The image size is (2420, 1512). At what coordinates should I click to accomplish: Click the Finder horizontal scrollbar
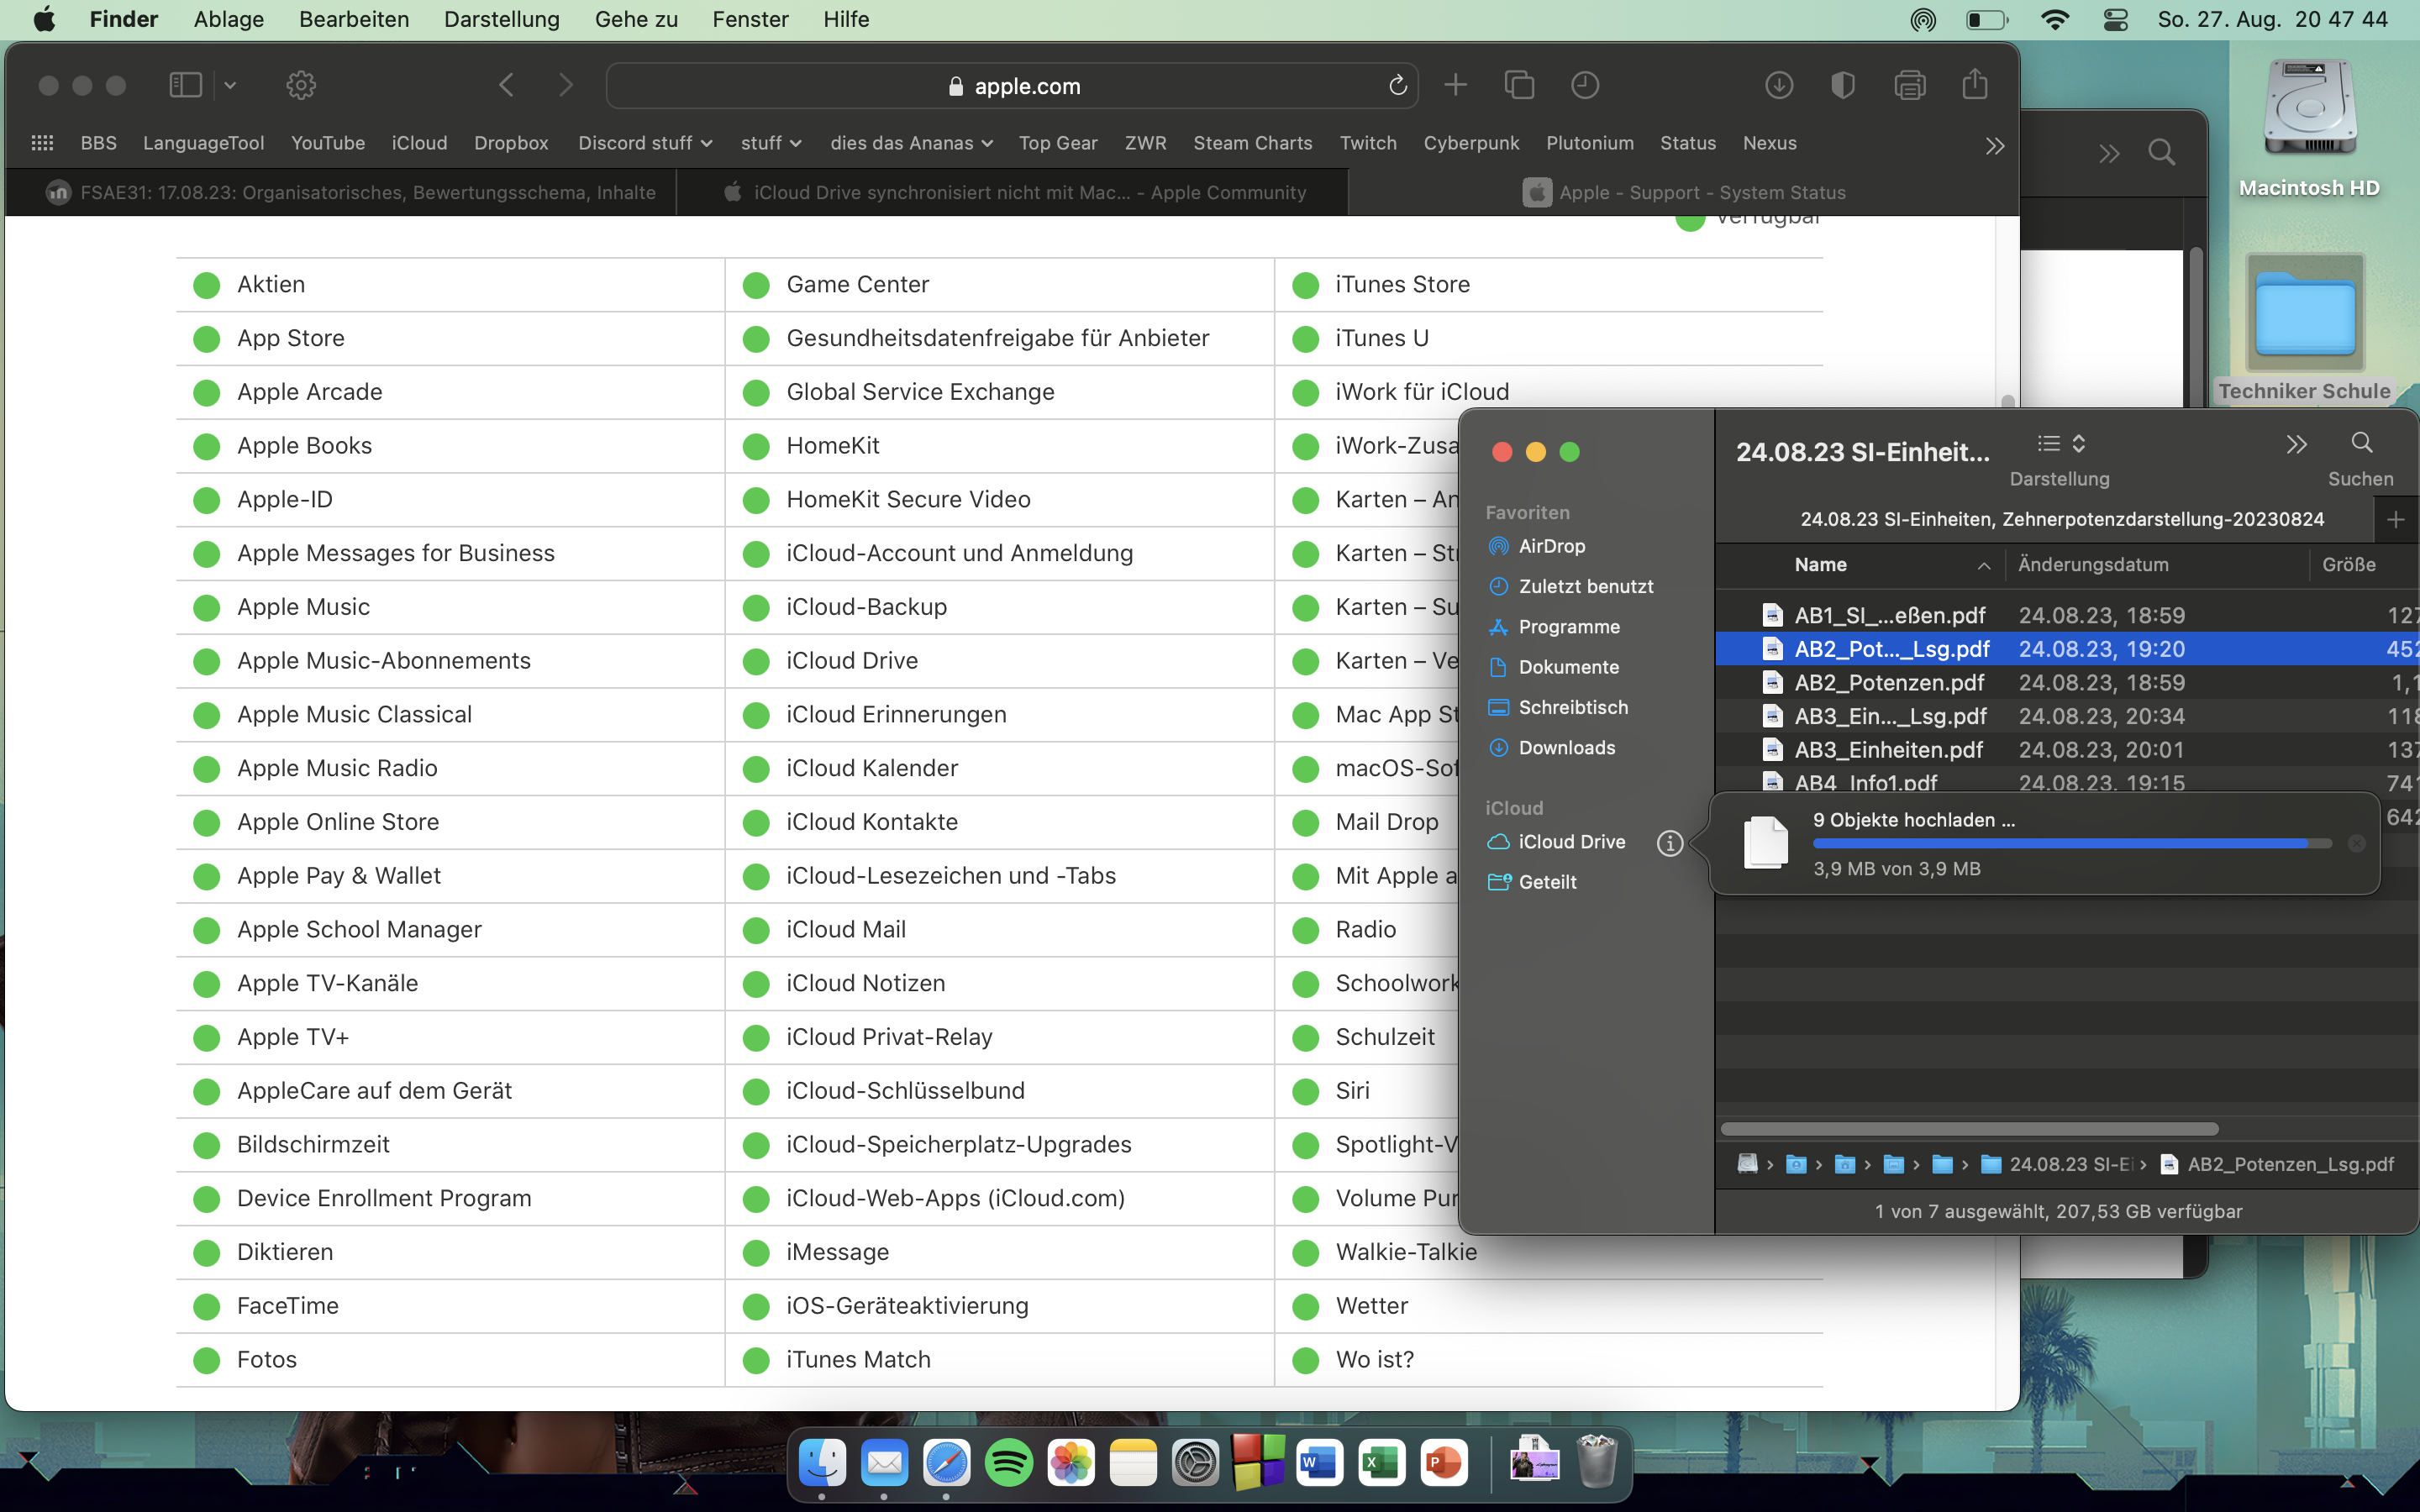[x=1968, y=1129]
